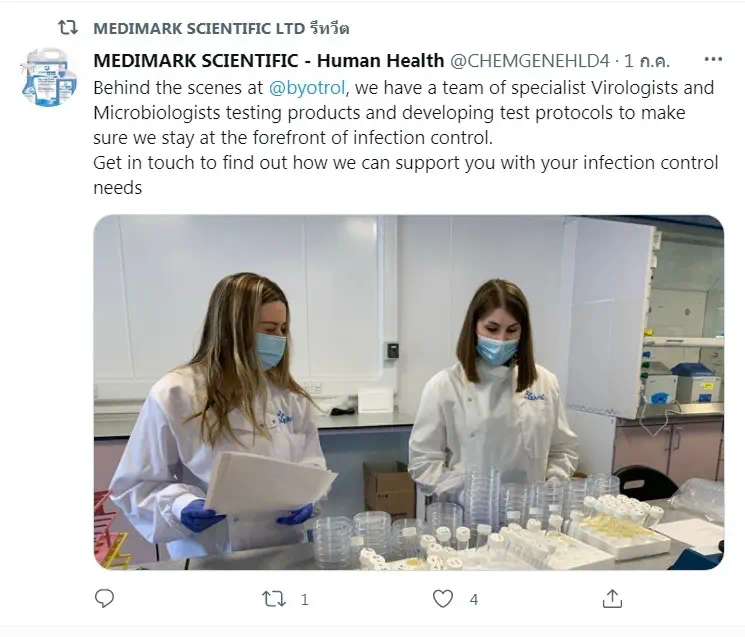Click the woman on the left in photo
745x637 pixels.
[219, 416]
